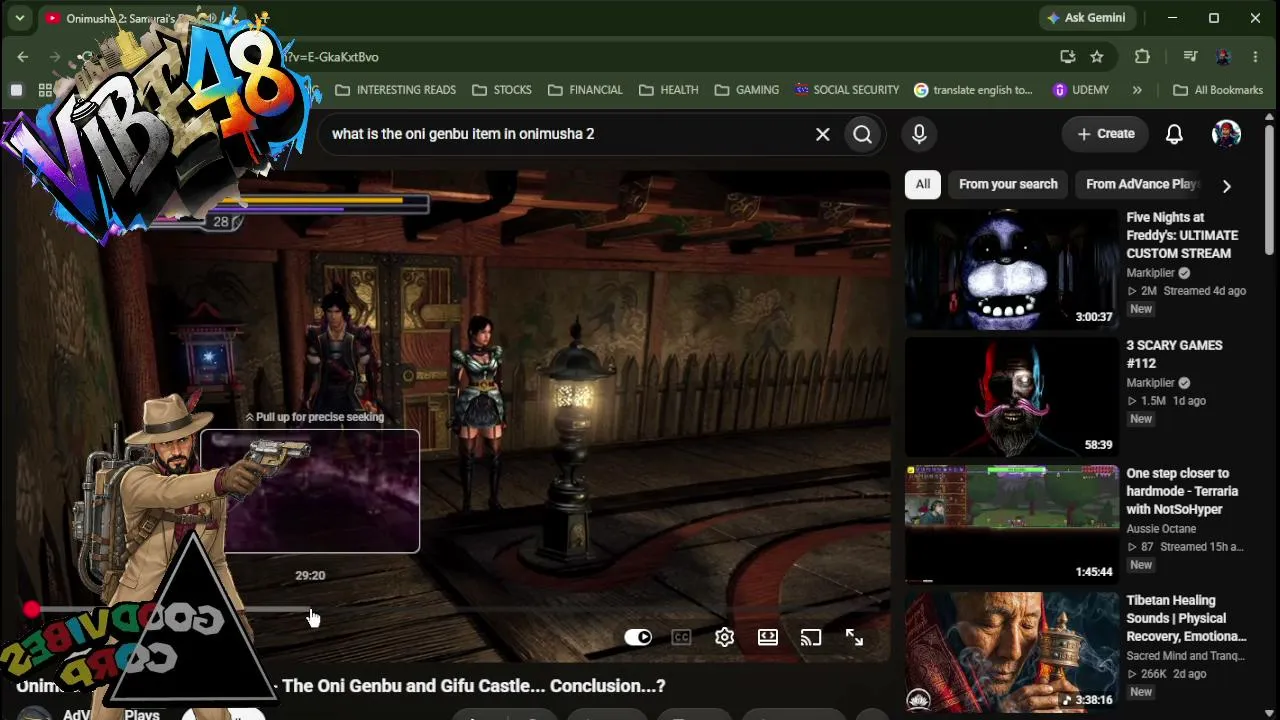Open the Markiplier channel under 3 SCARY GAMES
This screenshot has height=720, width=1280.
(1150, 383)
